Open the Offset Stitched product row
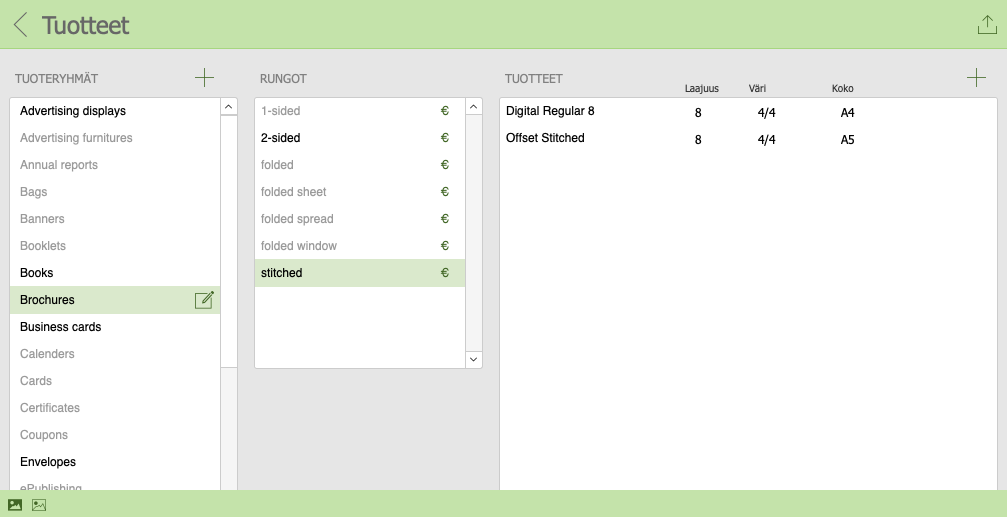This screenshot has width=1007, height=517. (545, 138)
